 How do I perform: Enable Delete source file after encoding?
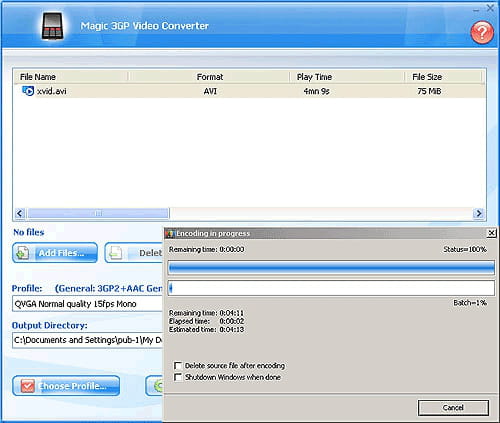[178, 366]
